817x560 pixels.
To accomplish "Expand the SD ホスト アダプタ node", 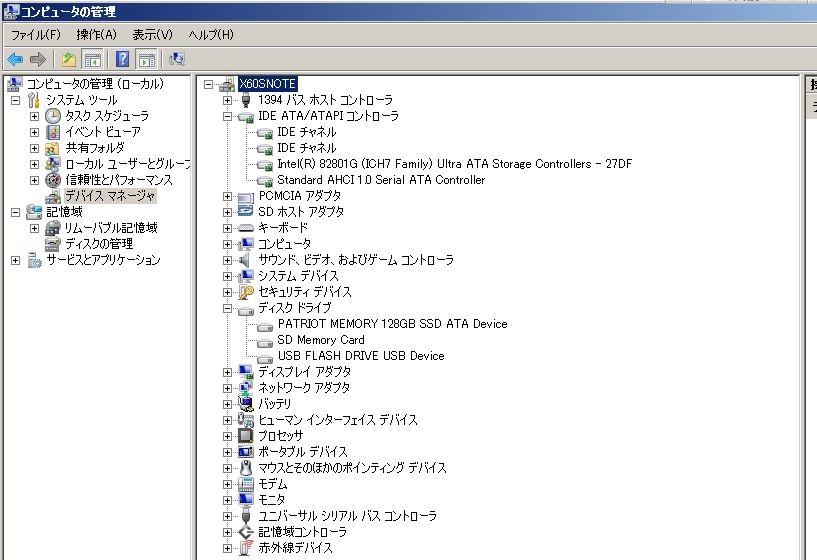I will (x=227, y=212).
